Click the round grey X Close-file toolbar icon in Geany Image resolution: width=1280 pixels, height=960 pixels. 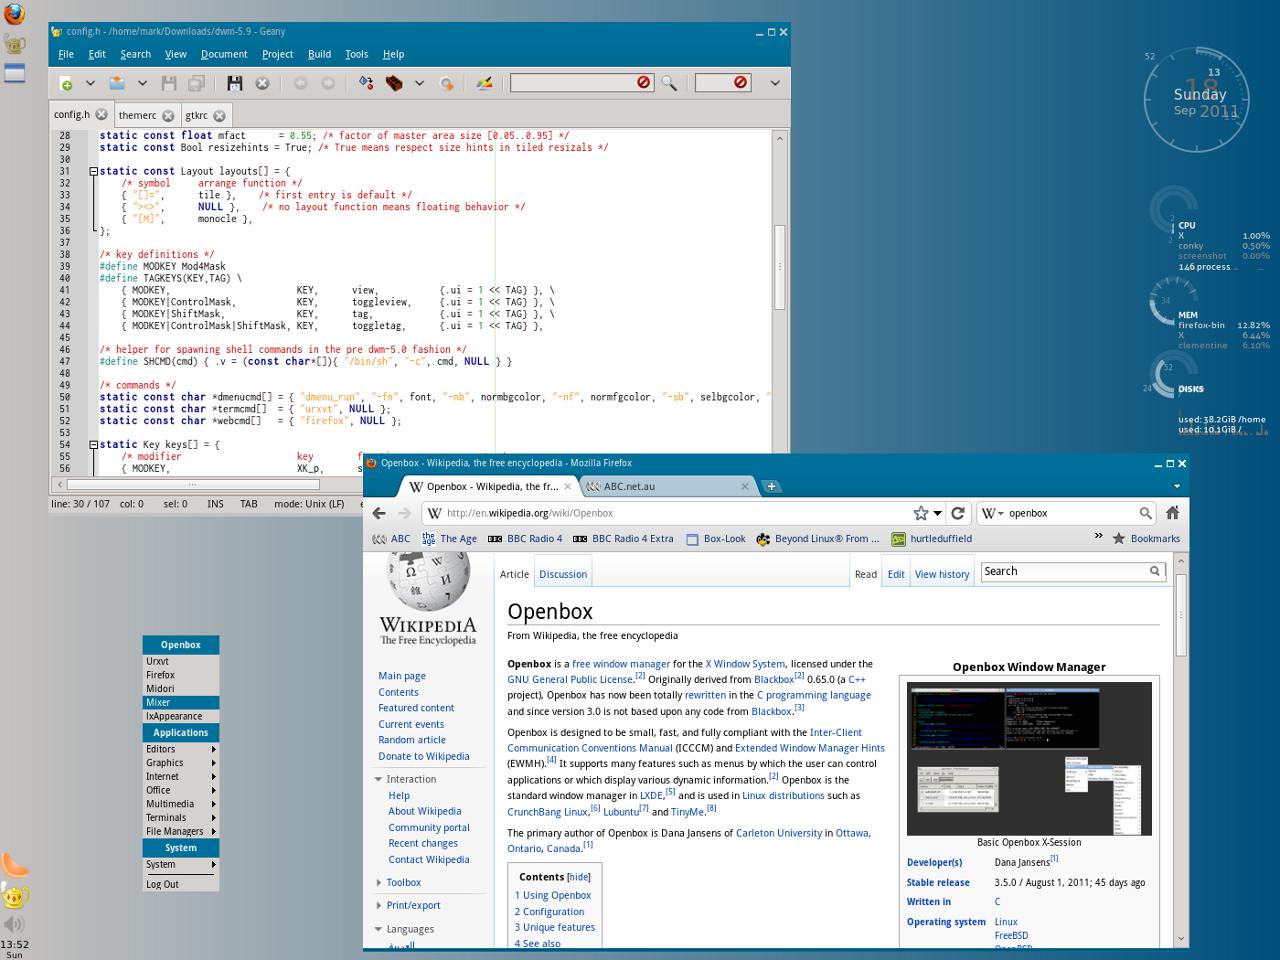point(262,83)
